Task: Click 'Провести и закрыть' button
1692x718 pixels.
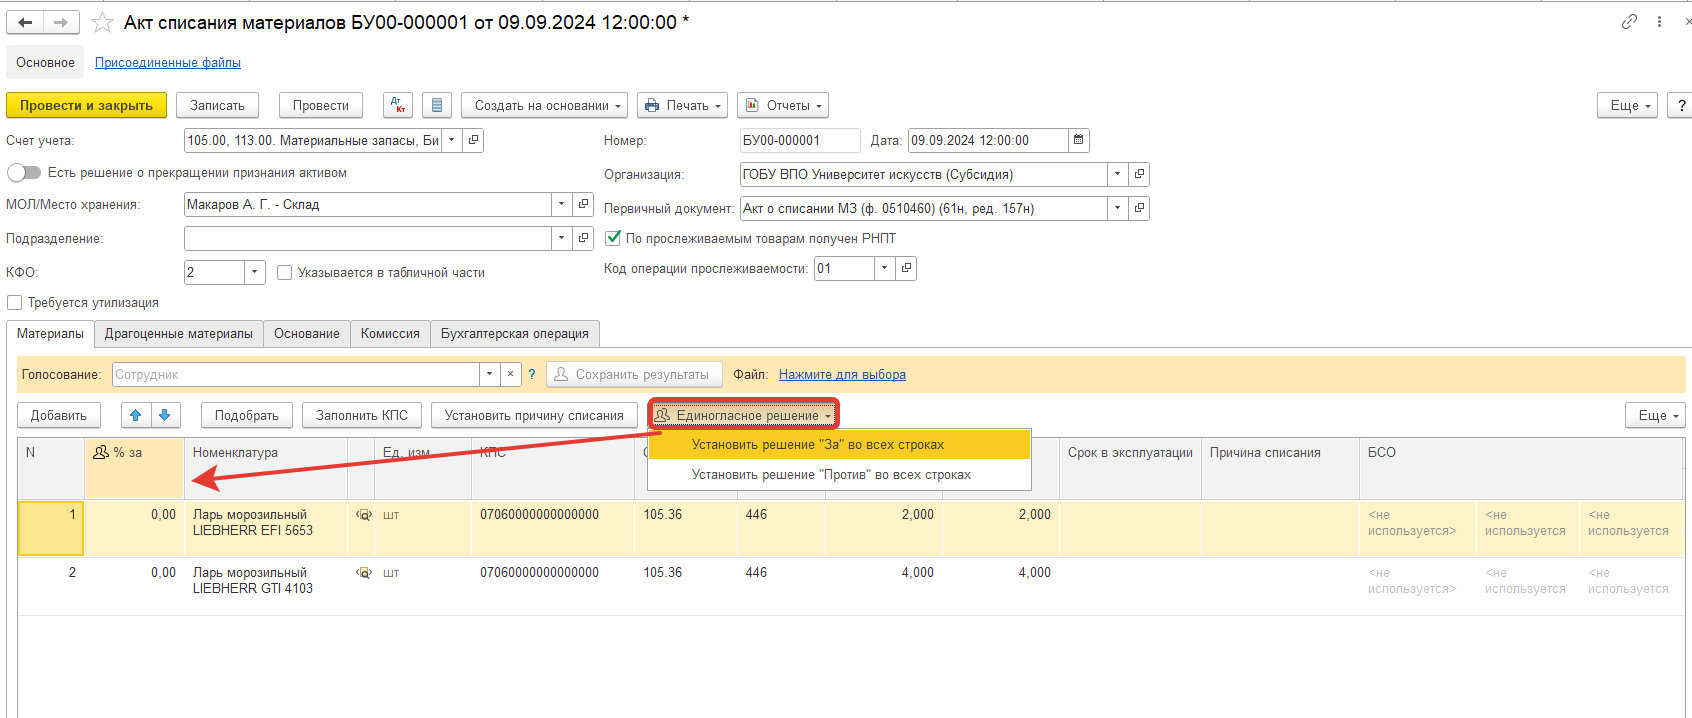Action: [86, 105]
